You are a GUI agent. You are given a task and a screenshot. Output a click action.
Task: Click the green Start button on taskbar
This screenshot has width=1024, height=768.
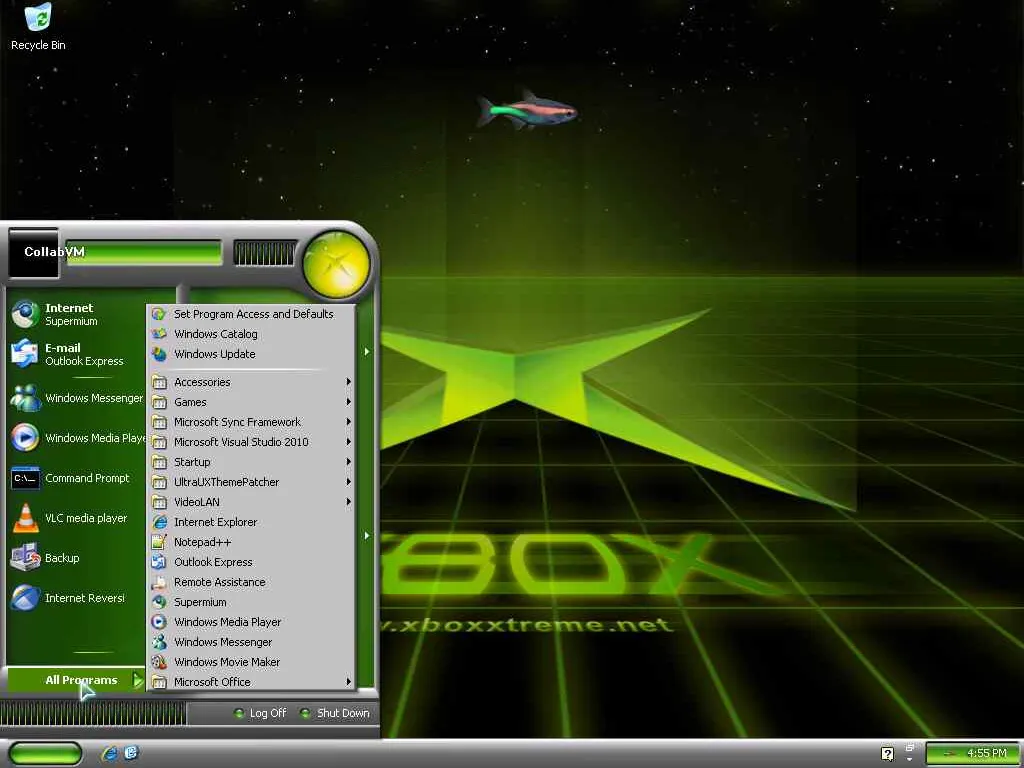coord(45,754)
